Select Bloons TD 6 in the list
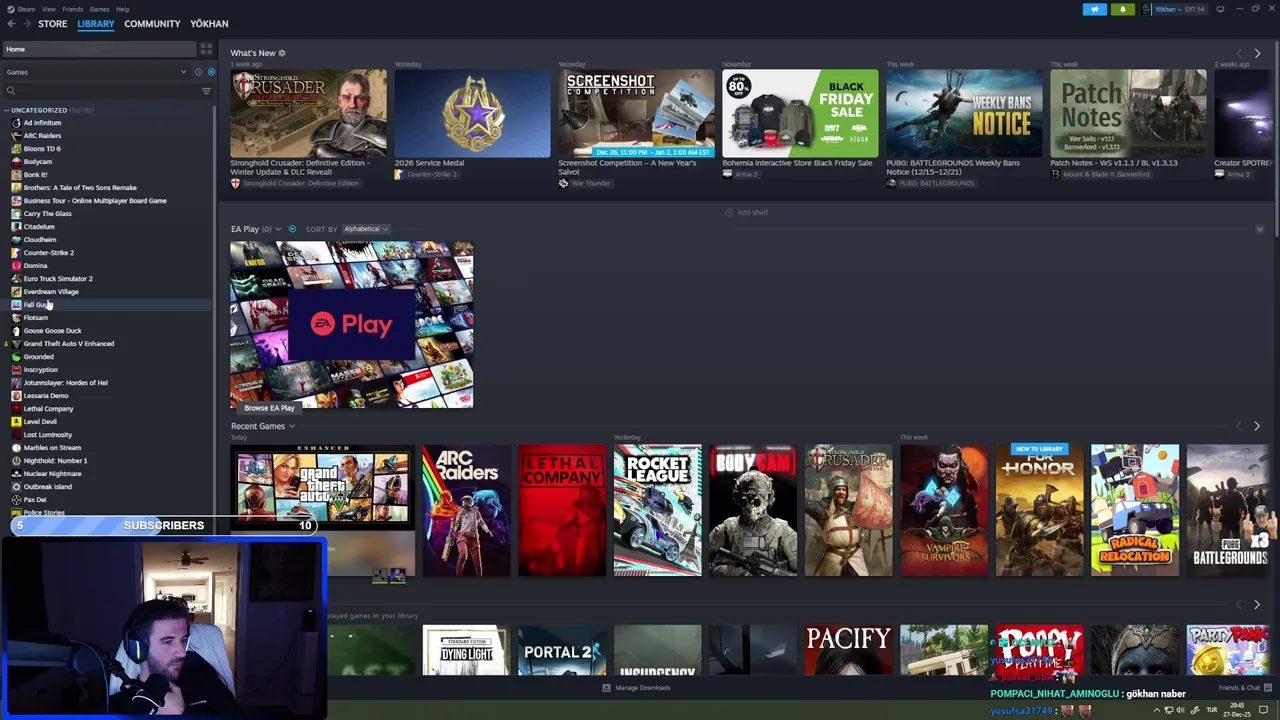 [42, 149]
